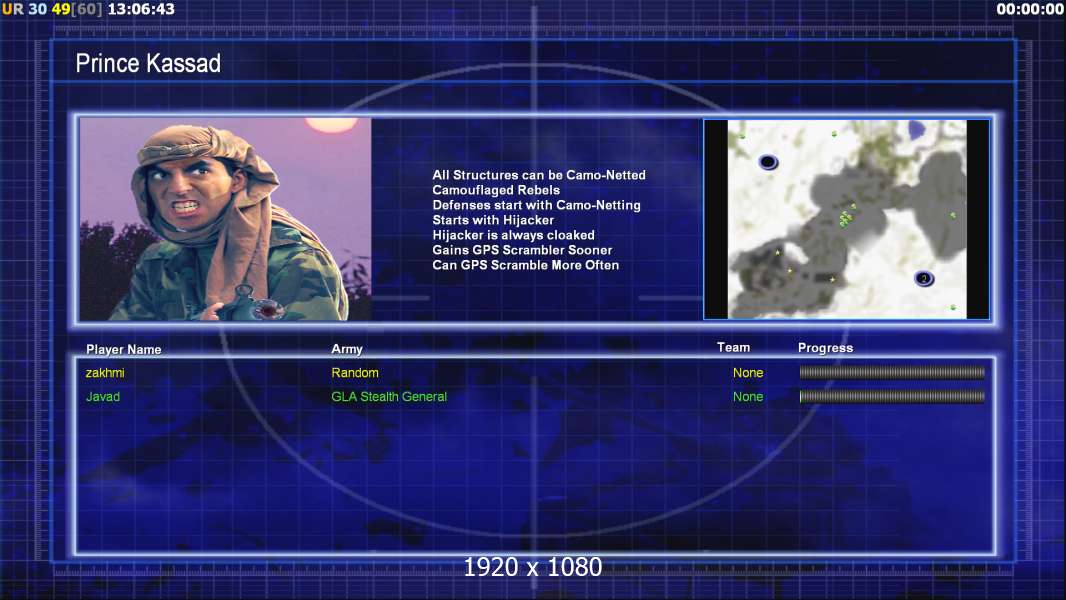This screenshot has height=600, width=1066.
Task: Click the Random army entry
Action: (355, 372)
